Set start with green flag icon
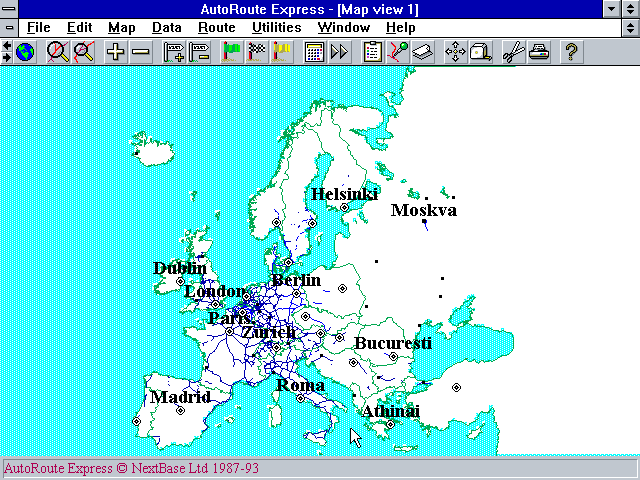The height and width of the screenshot is (480, 640). coord(231,52)
